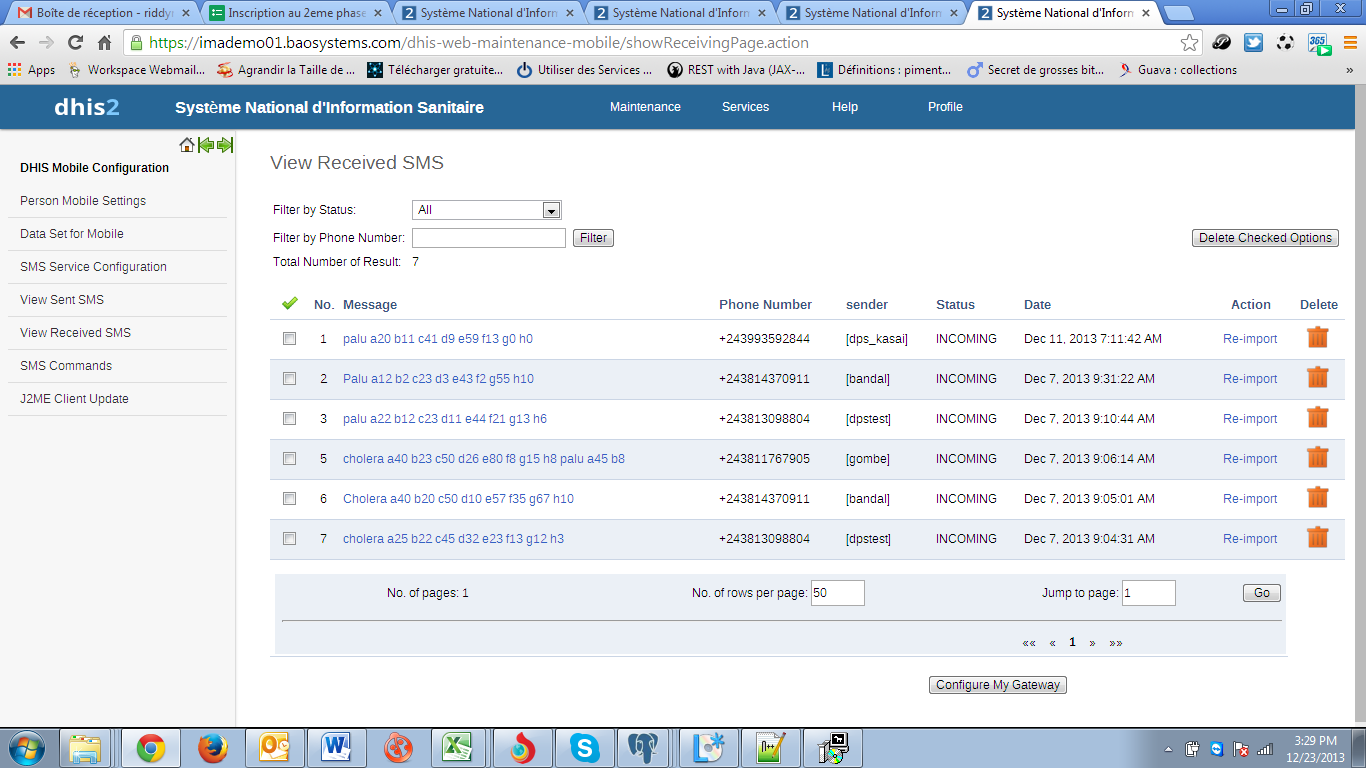Click Delete Checked Options button
Screen dimensions: 1366x768
point(1265,238)
